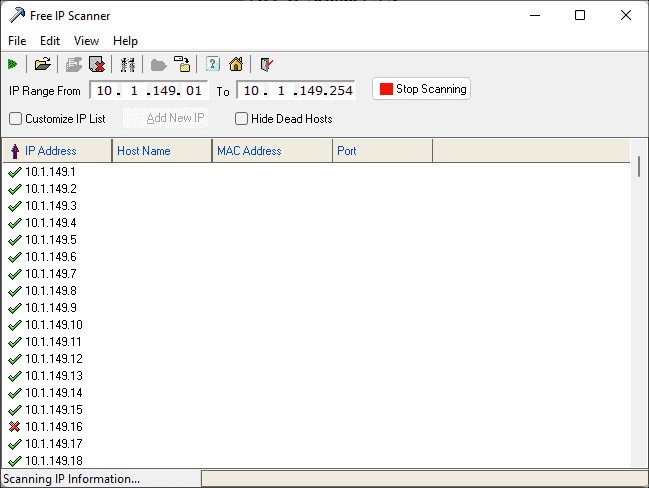
Task: Open the Edit menu
Action: point(50,41)
